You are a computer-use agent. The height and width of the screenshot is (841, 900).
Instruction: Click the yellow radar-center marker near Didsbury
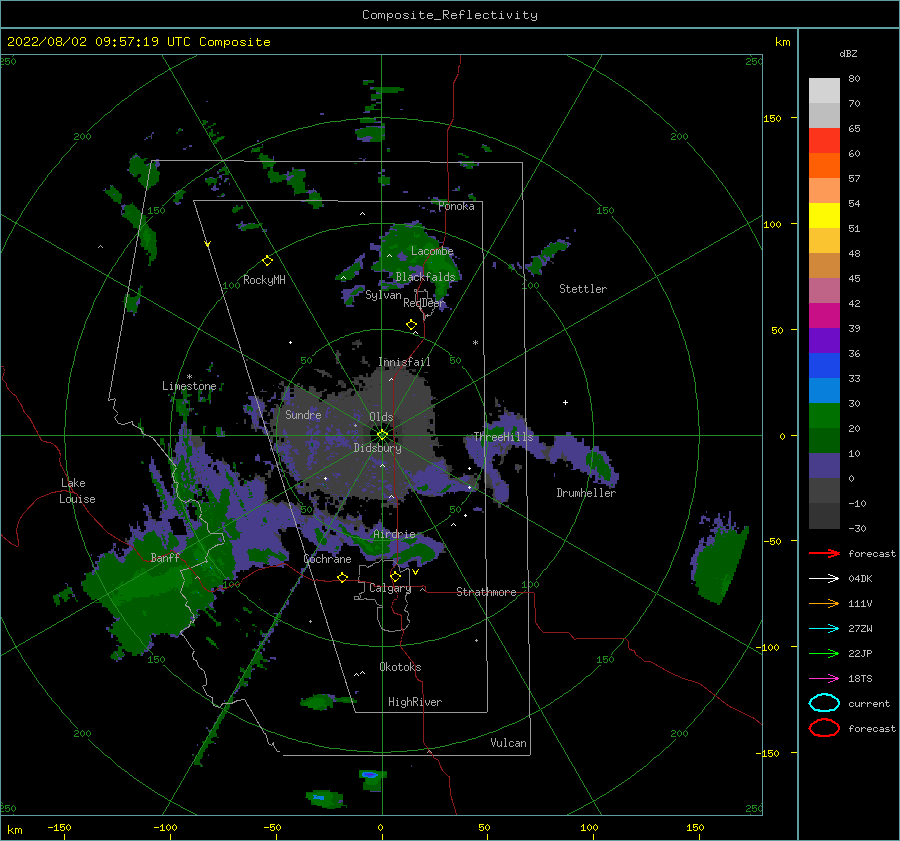(382, 435)
